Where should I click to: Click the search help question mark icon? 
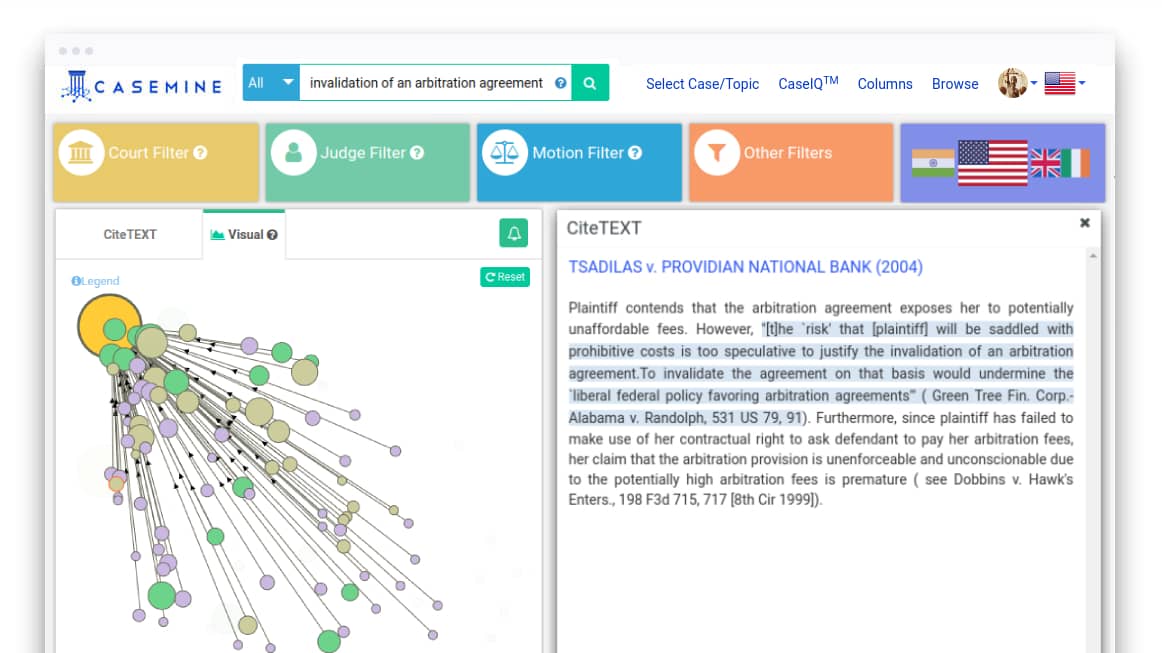(x=561, y=83)
